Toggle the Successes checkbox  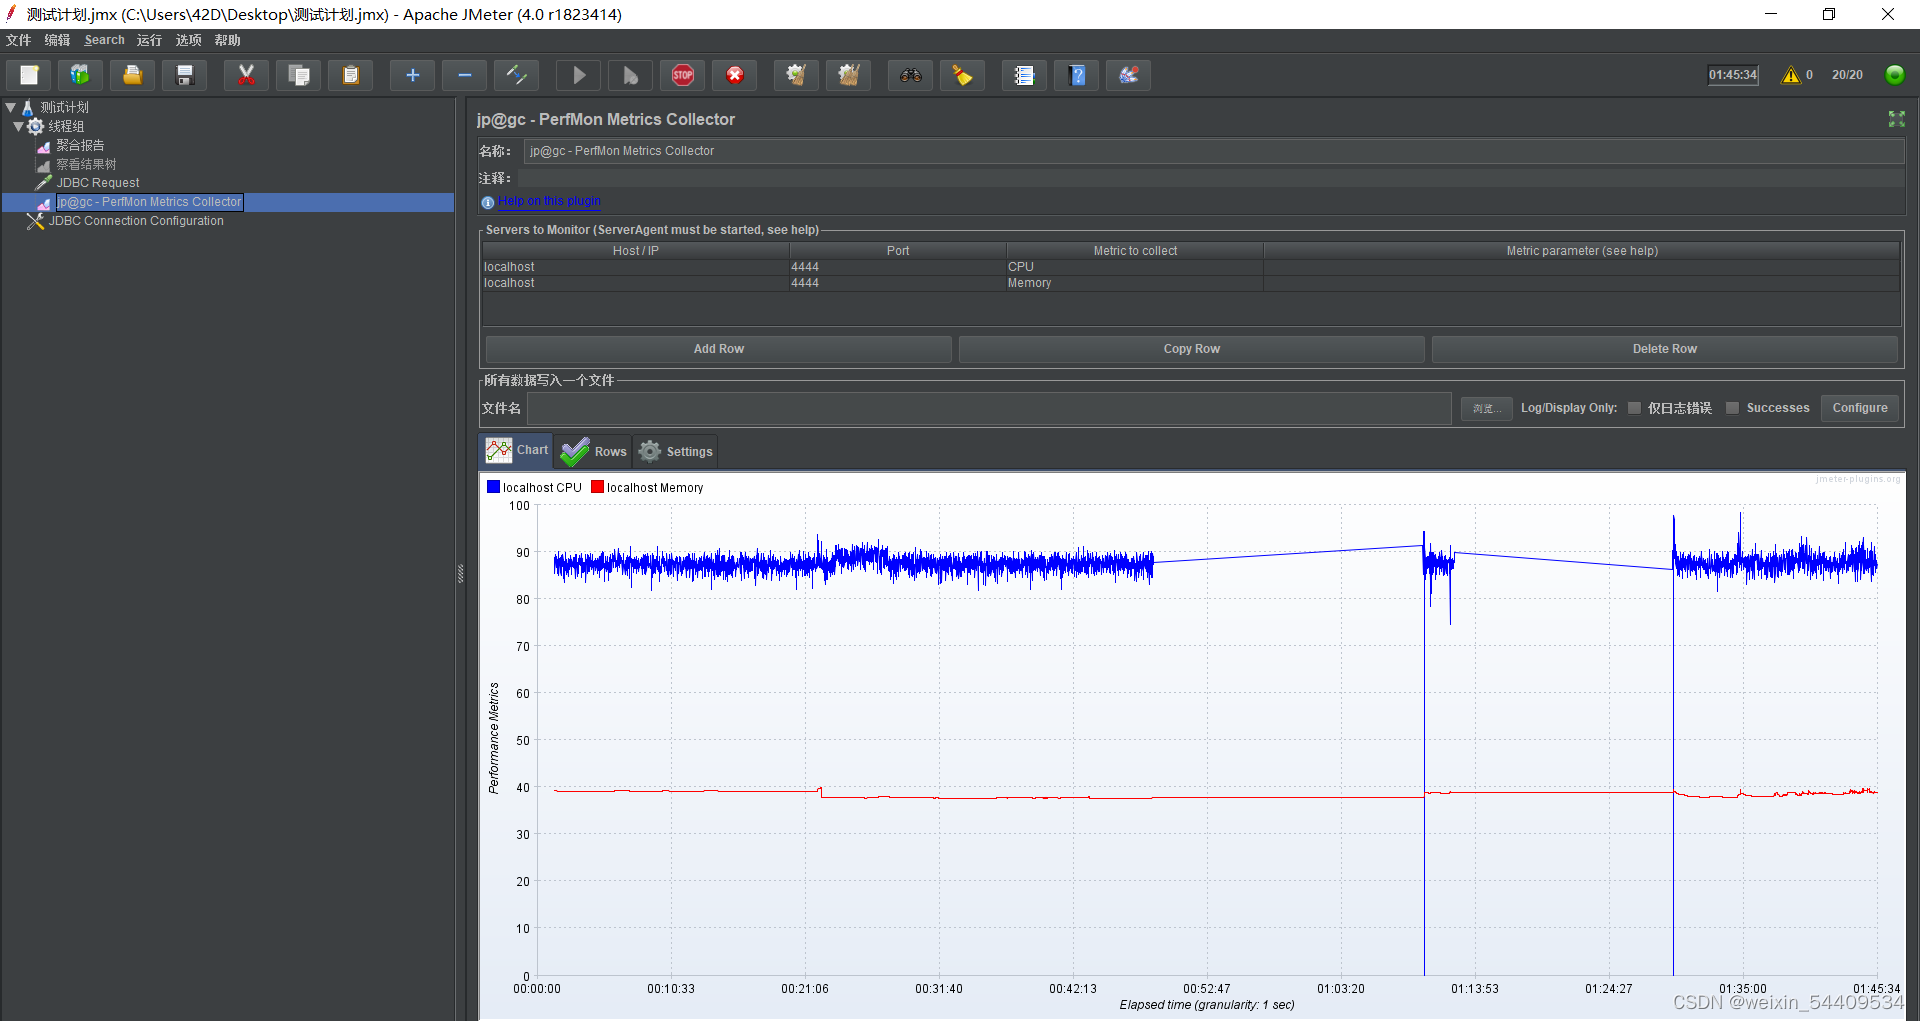point(1732,408)
